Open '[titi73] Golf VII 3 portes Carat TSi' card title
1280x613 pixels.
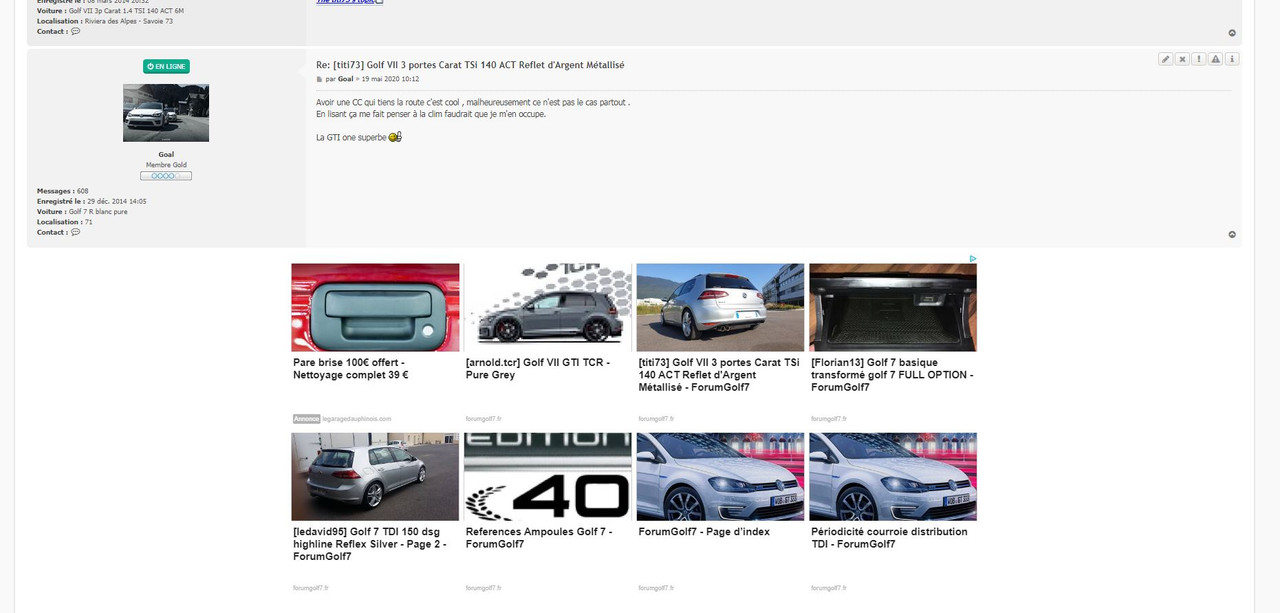pyautogui.click(x=718, y=375)
